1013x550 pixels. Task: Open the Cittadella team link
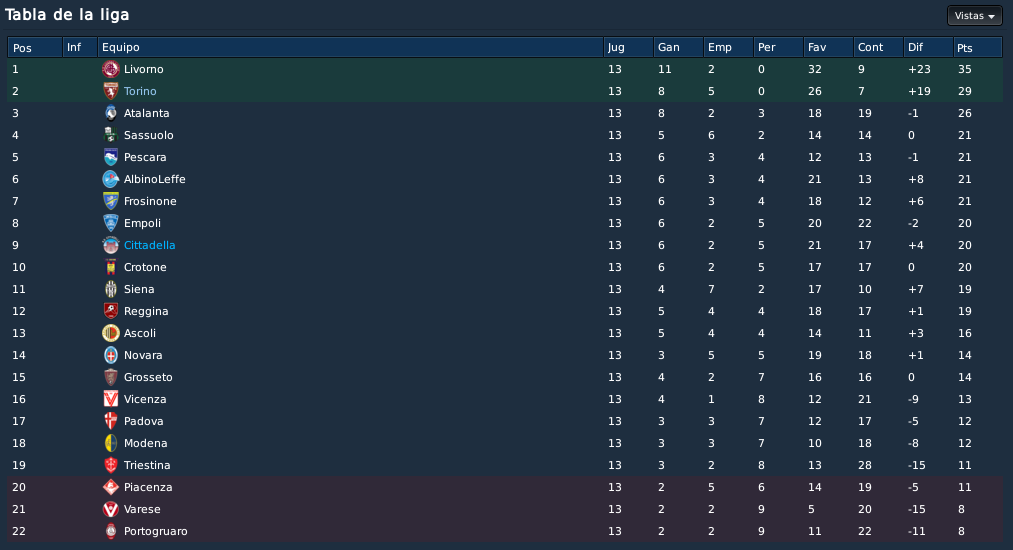pos(149,245)
